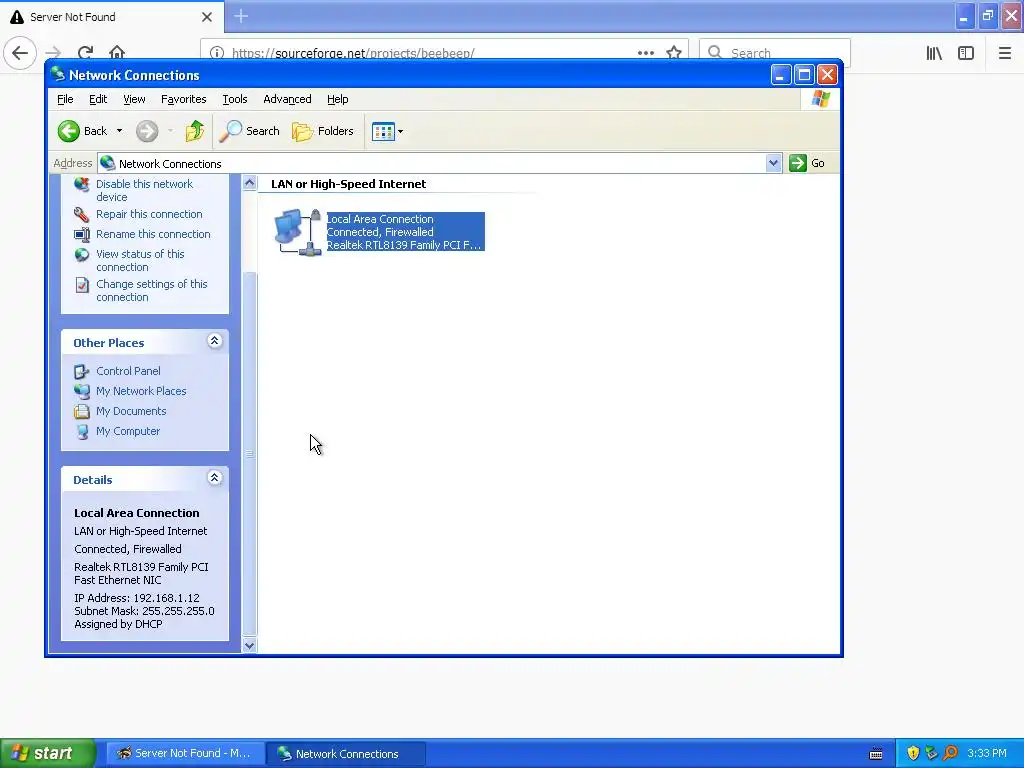Screen dimensions: 1024x768
Task: Click the My Network Places icon
Action: (x=82, y=391)
